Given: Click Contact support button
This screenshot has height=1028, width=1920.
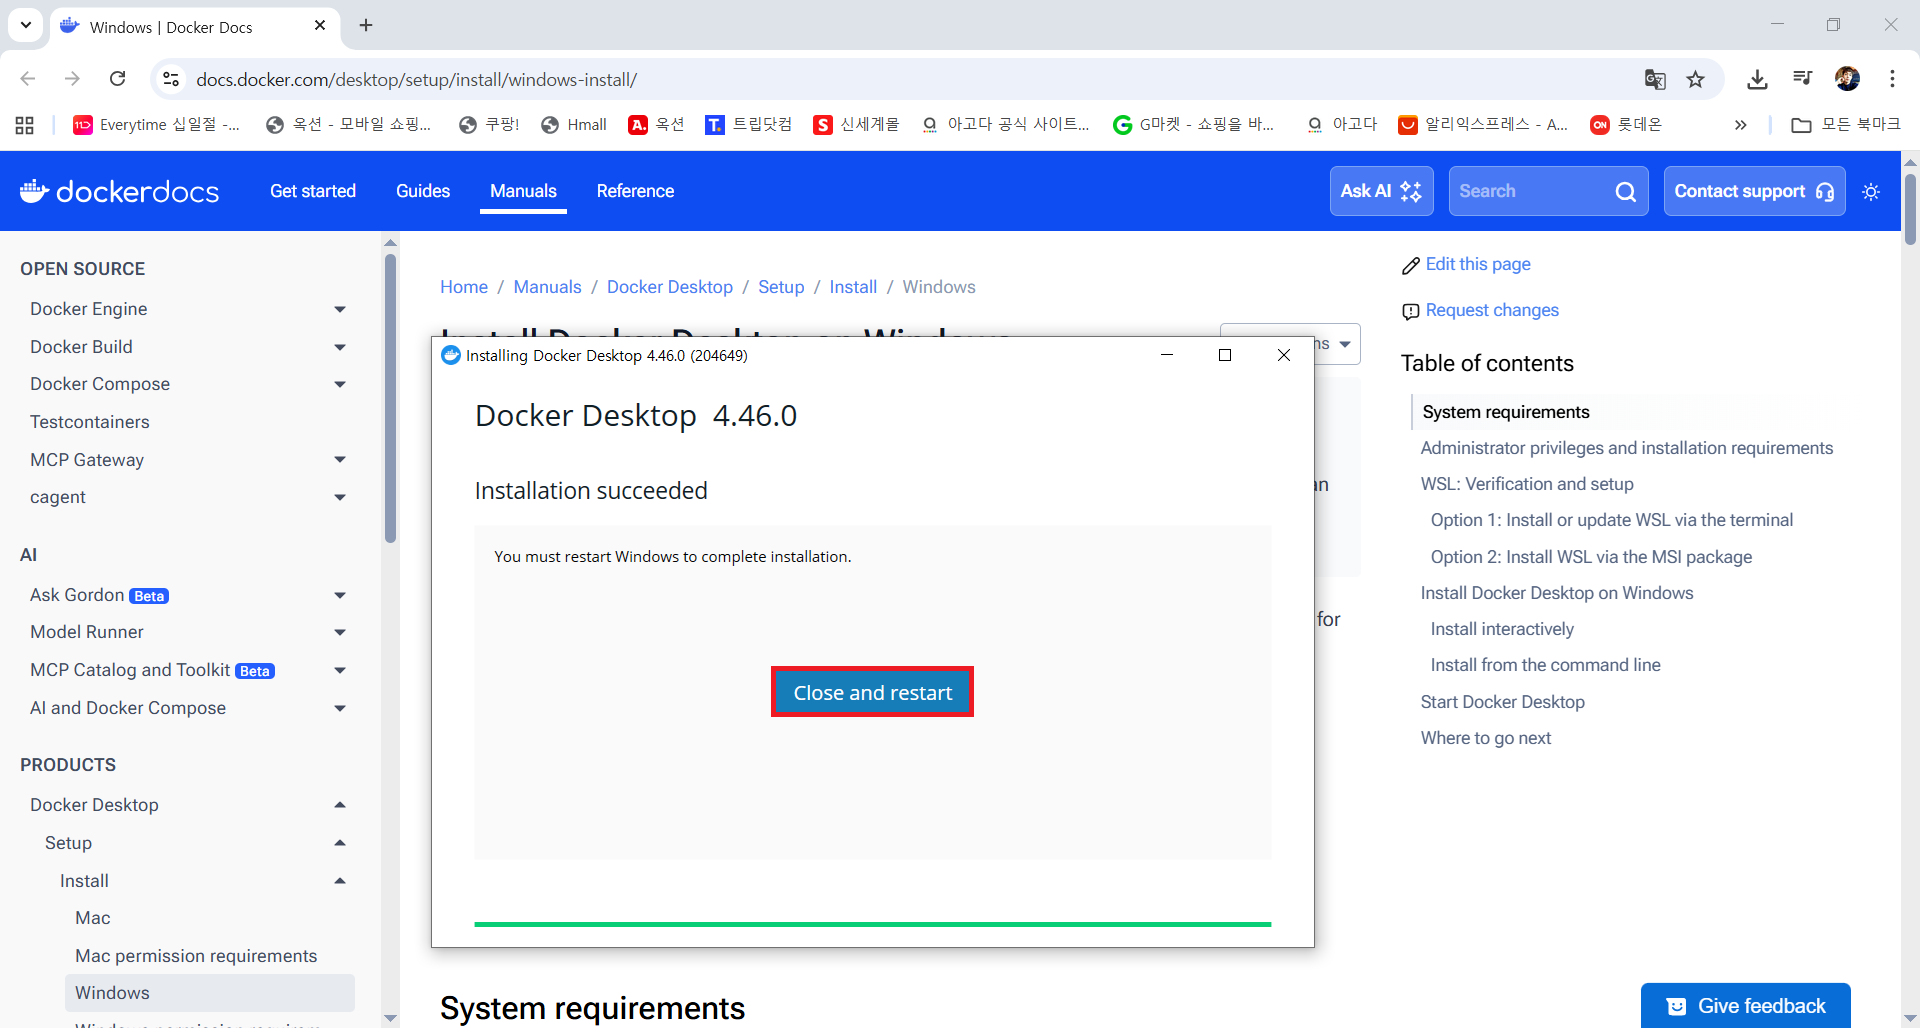Looking at the screenshot, I should tap(1754, 191).
